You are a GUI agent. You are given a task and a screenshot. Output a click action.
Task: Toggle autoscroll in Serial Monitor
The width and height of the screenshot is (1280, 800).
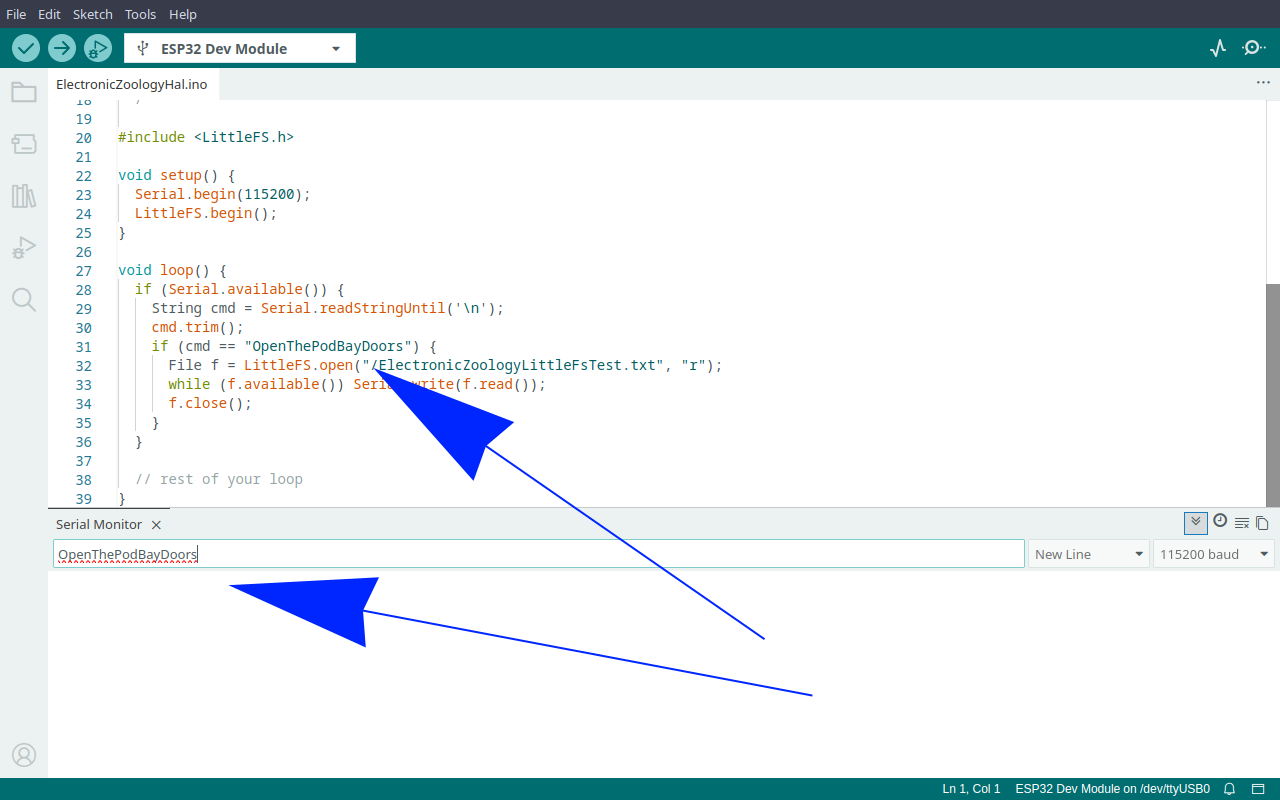pyautogui.click(x=1195, y=522)
